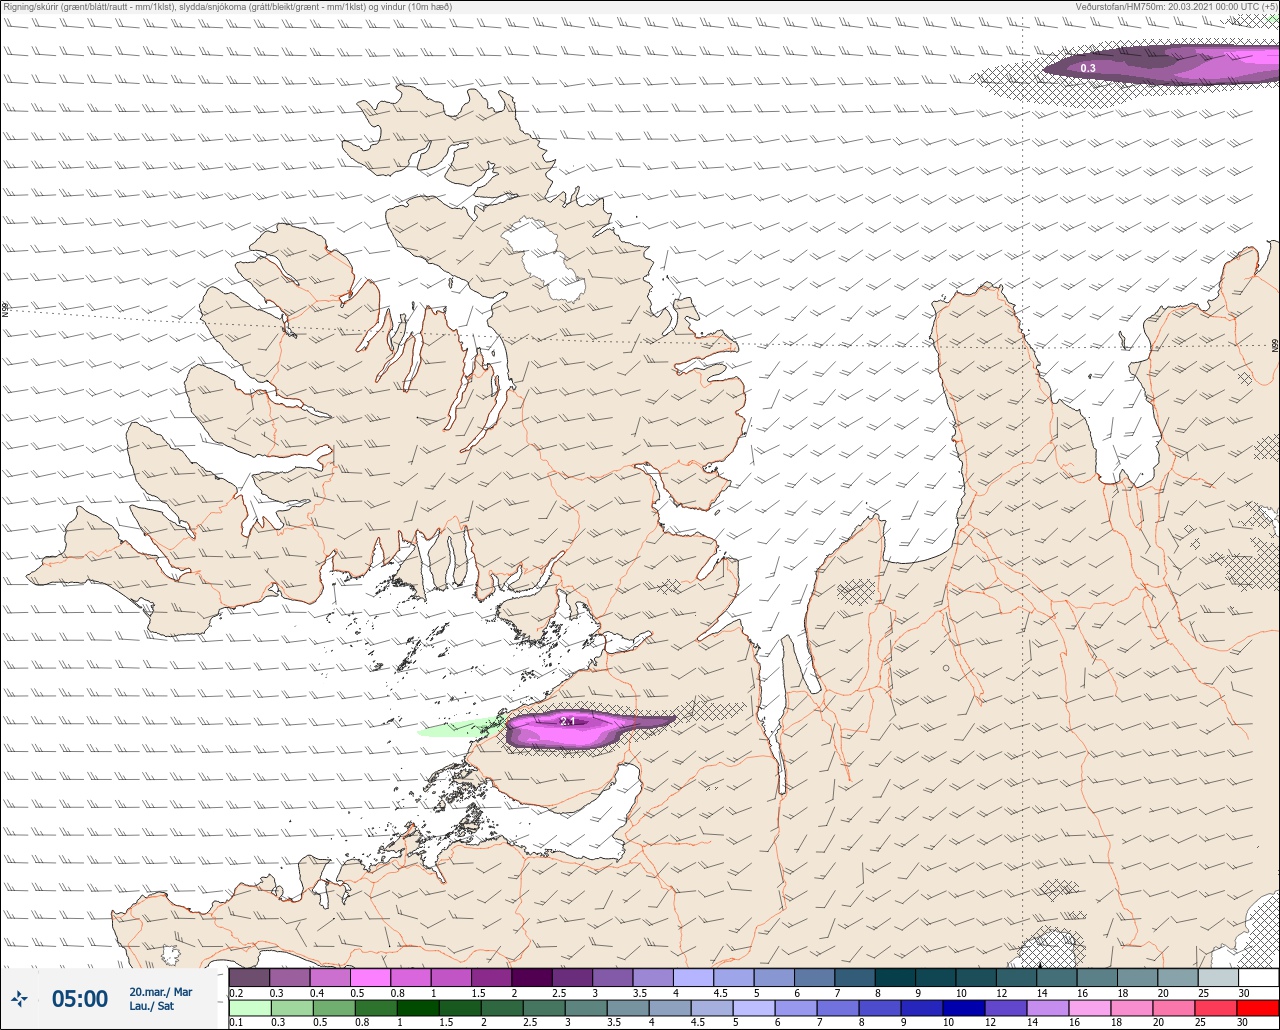The image size is (1280, 1030).
Task: Click the 0.3 value on the purple offshore area
Action: (1088, 68)
